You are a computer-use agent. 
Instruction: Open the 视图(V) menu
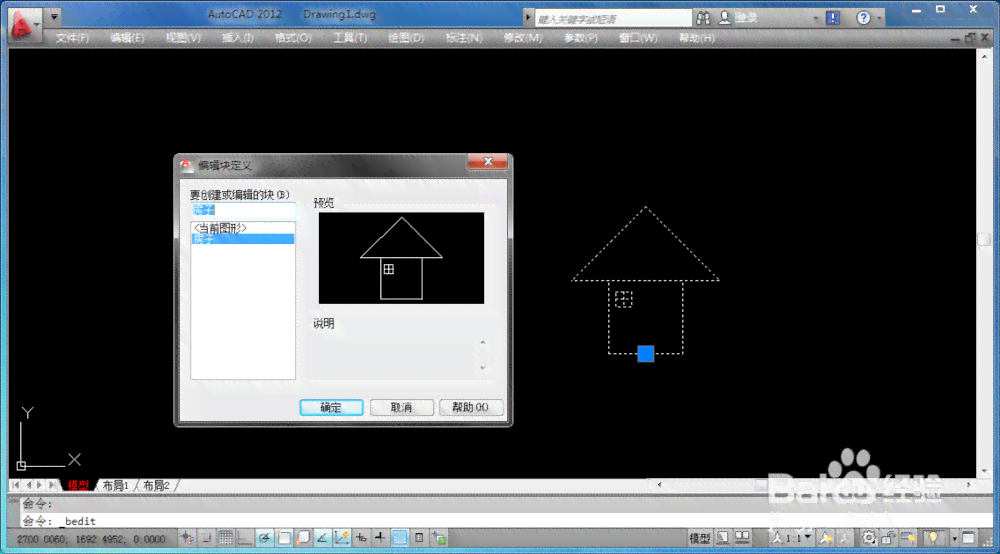(x=183, y=38)
